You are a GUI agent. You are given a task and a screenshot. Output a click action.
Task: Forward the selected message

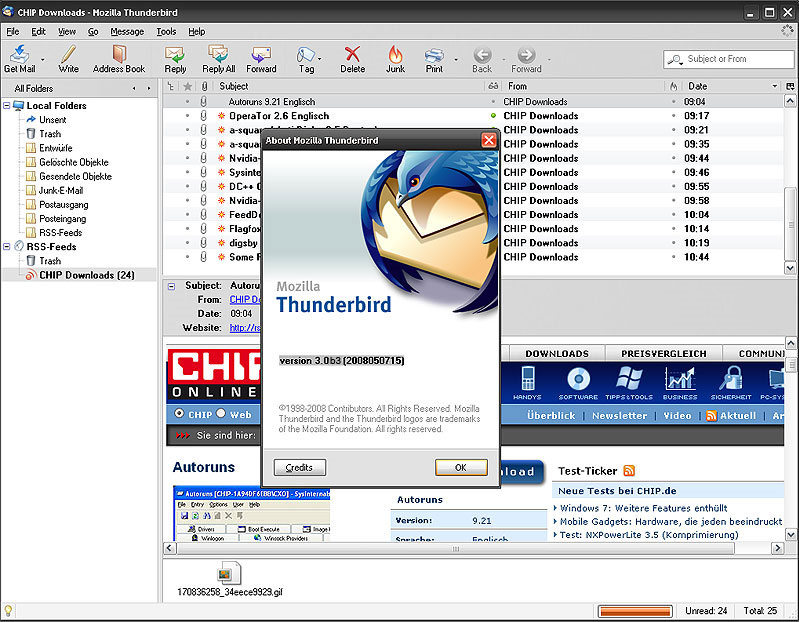tap(261, 54)
